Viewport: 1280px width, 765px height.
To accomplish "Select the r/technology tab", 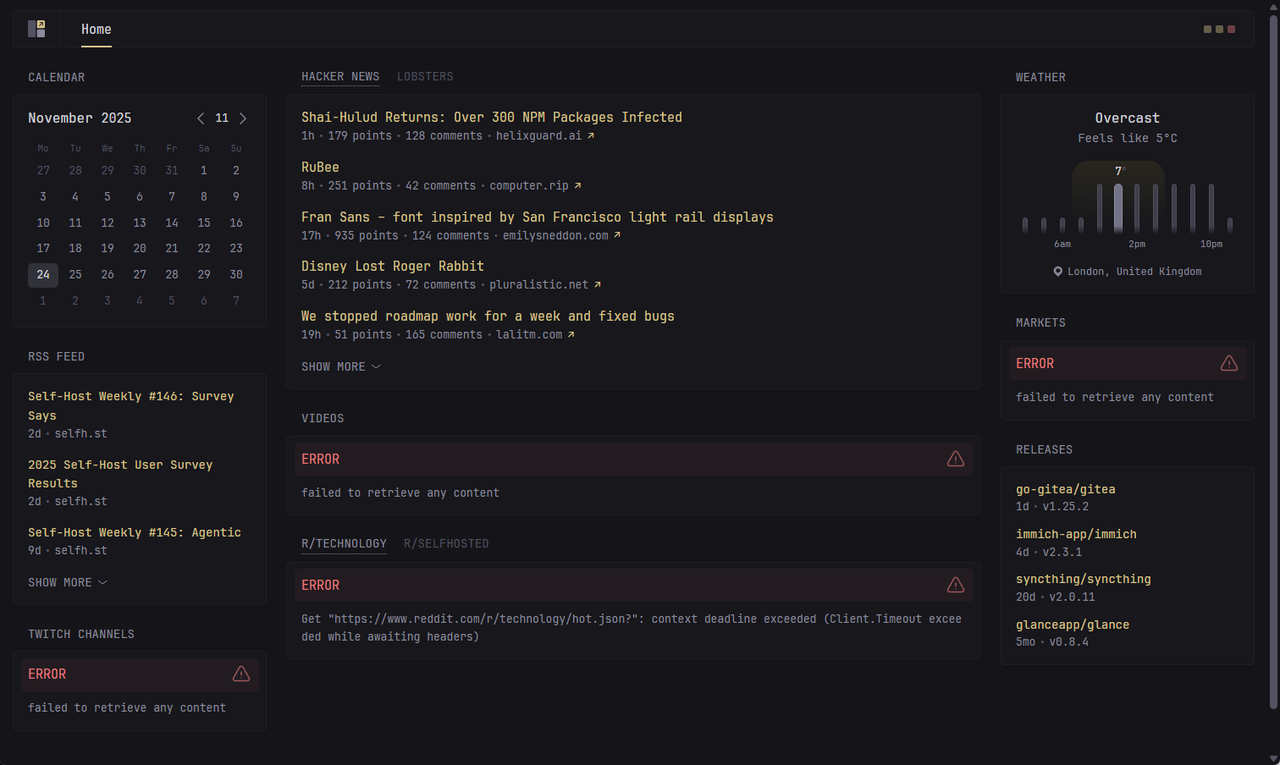I will coord(344,544).
